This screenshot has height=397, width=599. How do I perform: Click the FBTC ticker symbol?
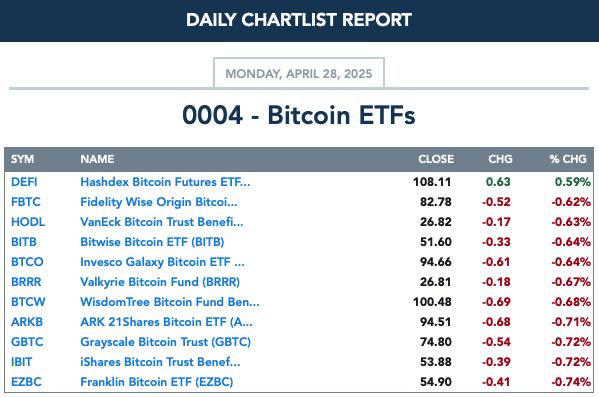(26, 202)
